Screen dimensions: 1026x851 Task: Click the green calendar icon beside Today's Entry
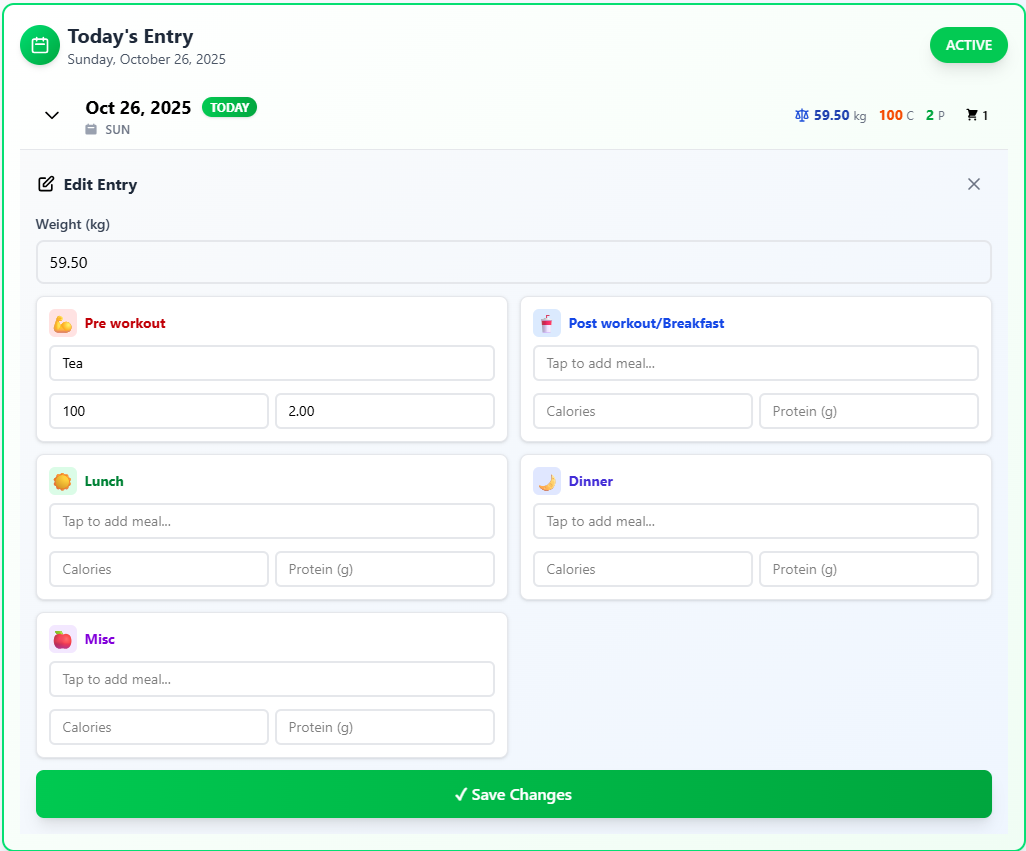(x=40, y=45)
